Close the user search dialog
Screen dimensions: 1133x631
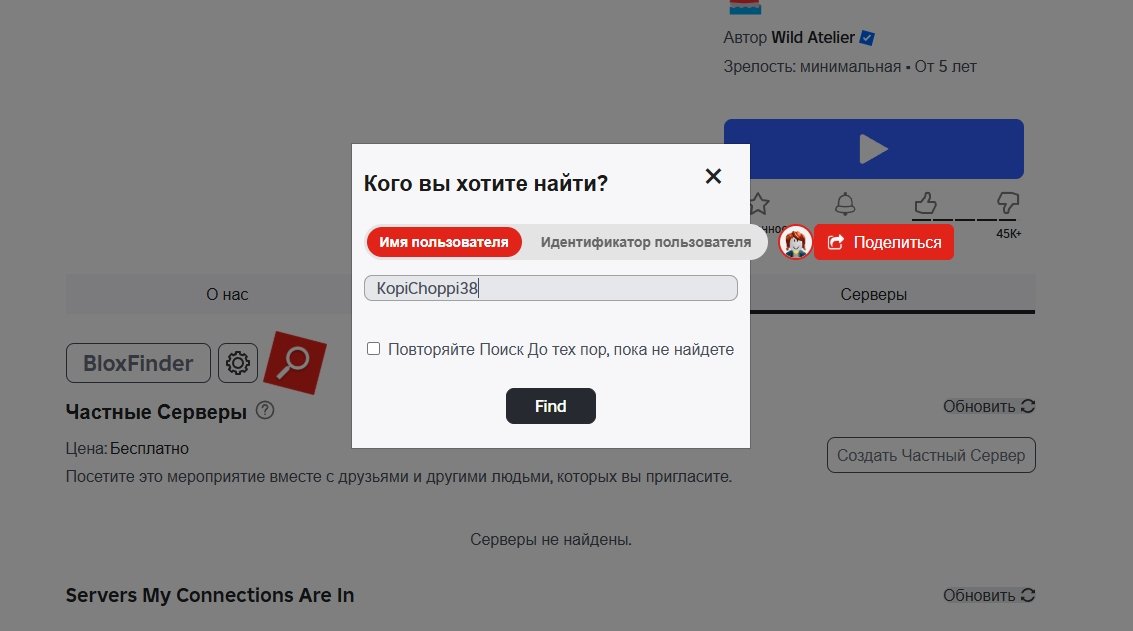click(713, 176)
